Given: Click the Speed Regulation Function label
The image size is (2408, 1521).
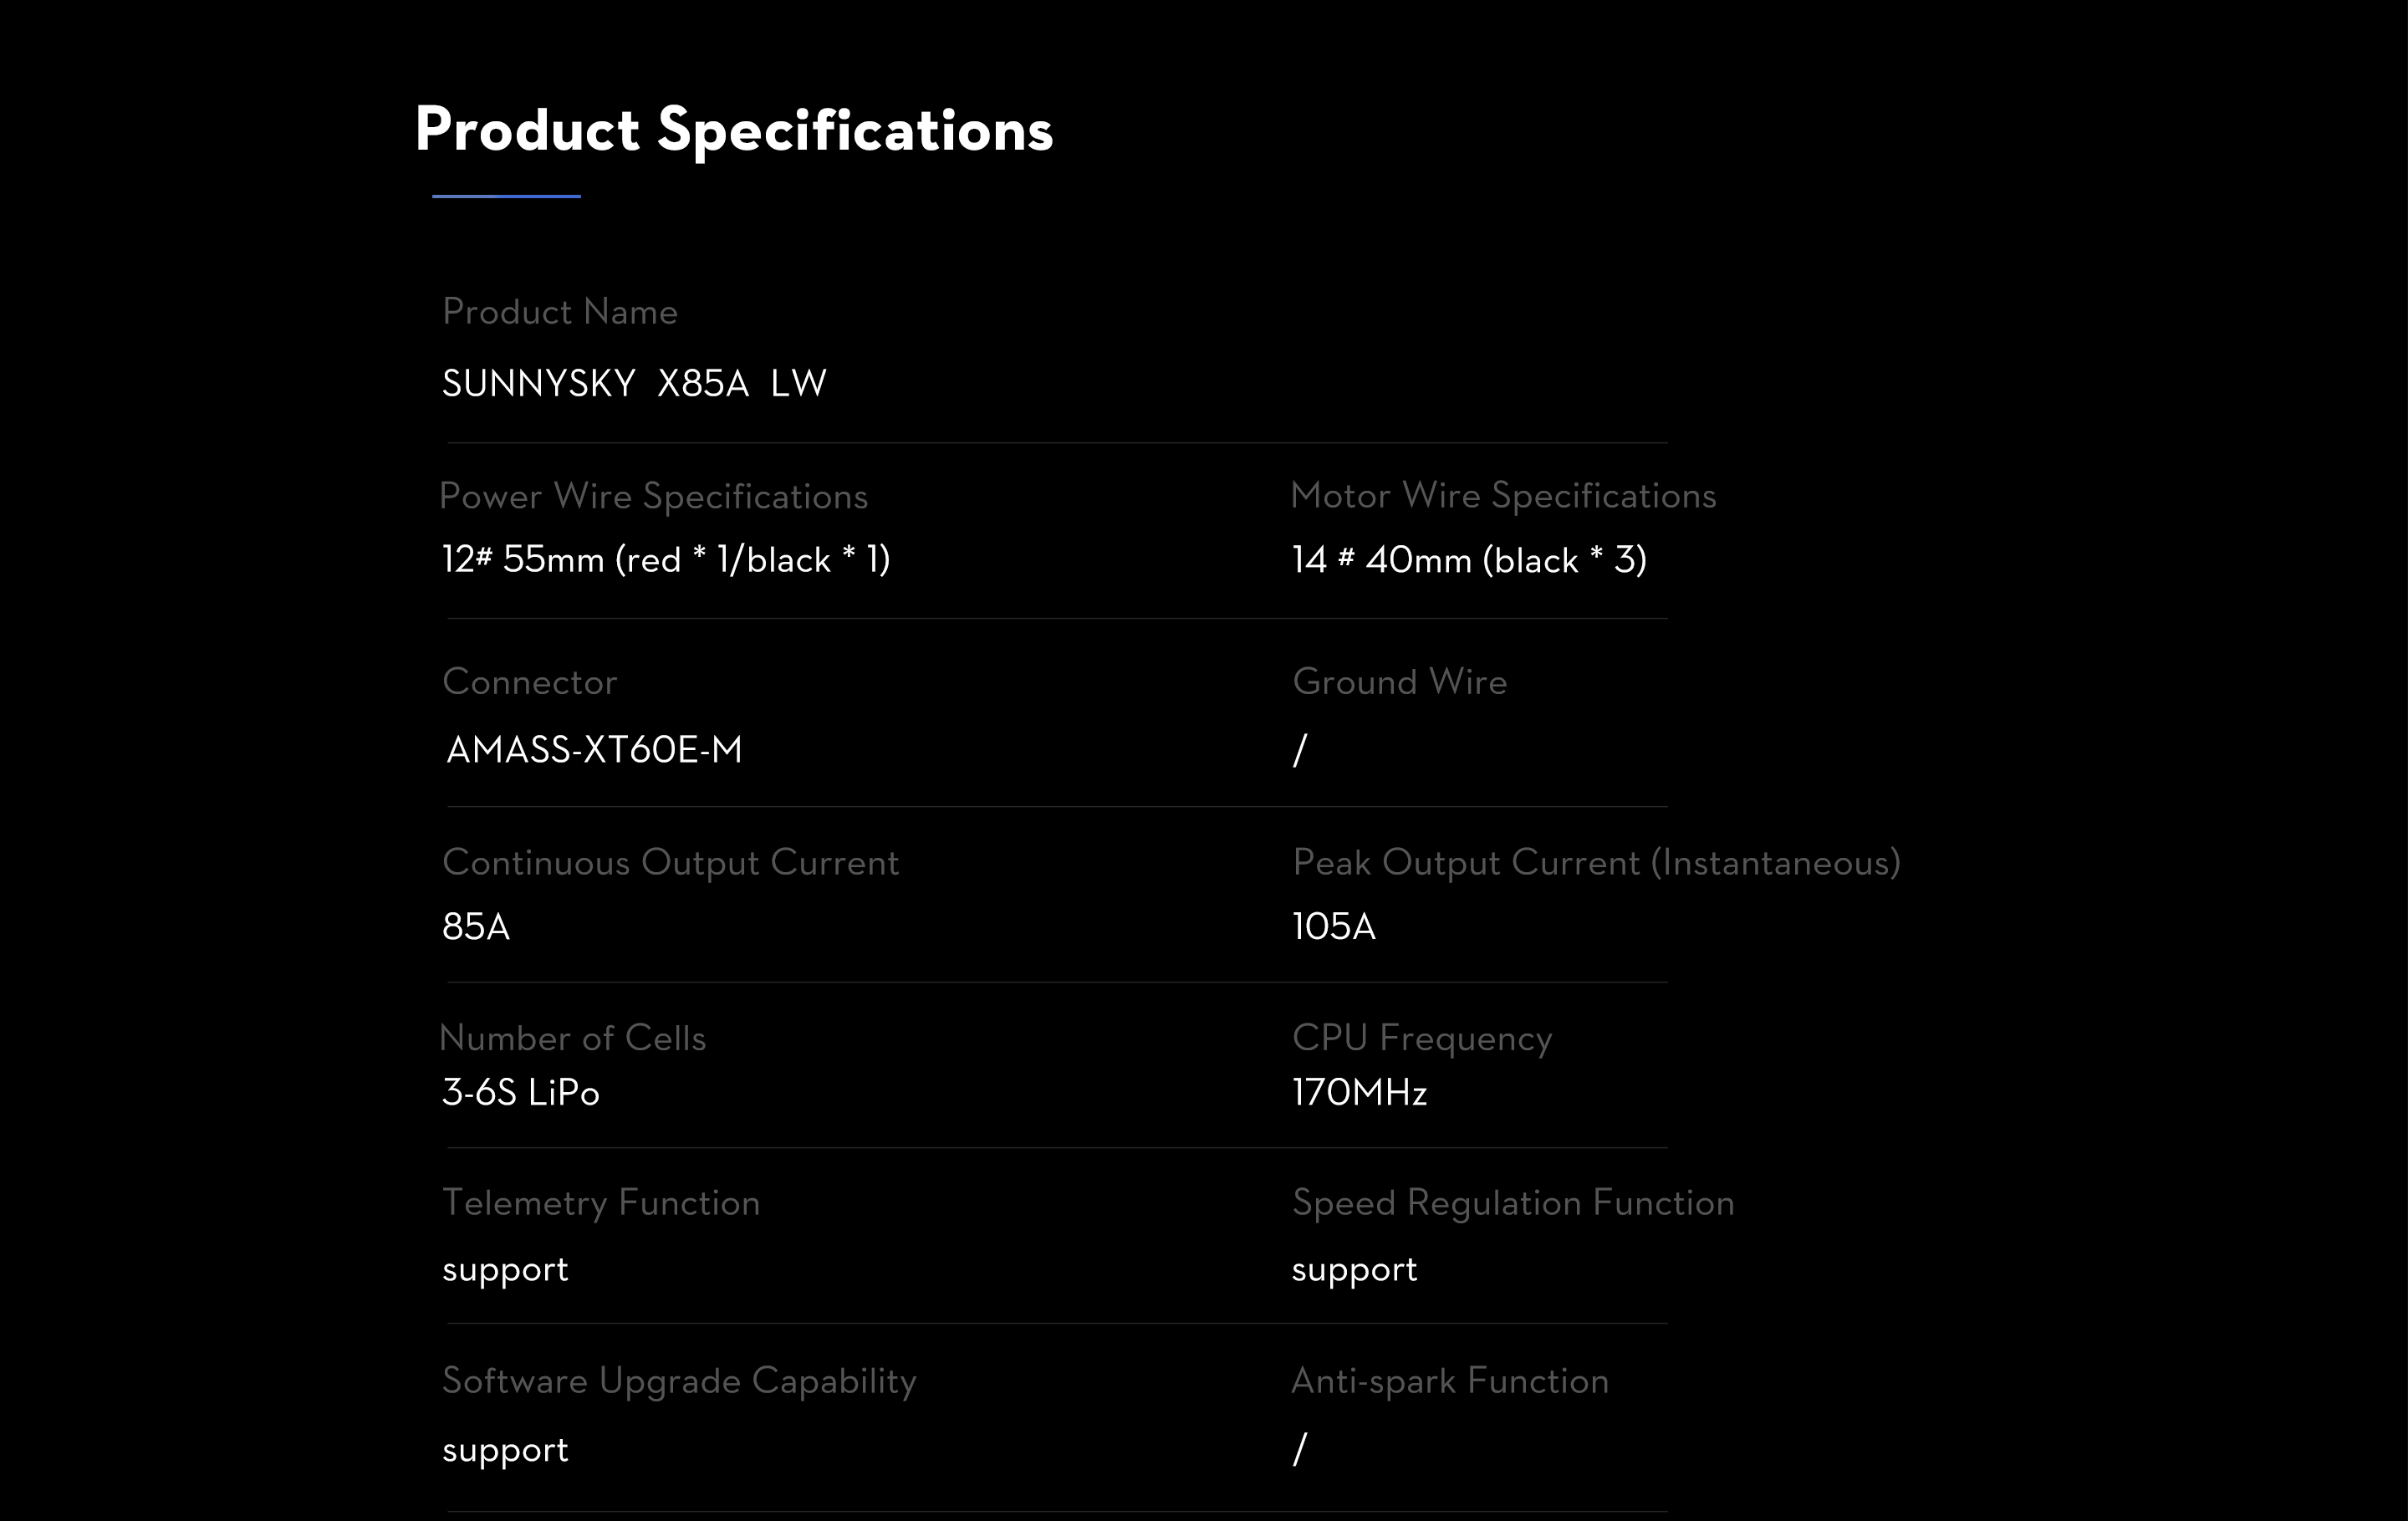Looking at the screenshot, I should point(1513,1203).
